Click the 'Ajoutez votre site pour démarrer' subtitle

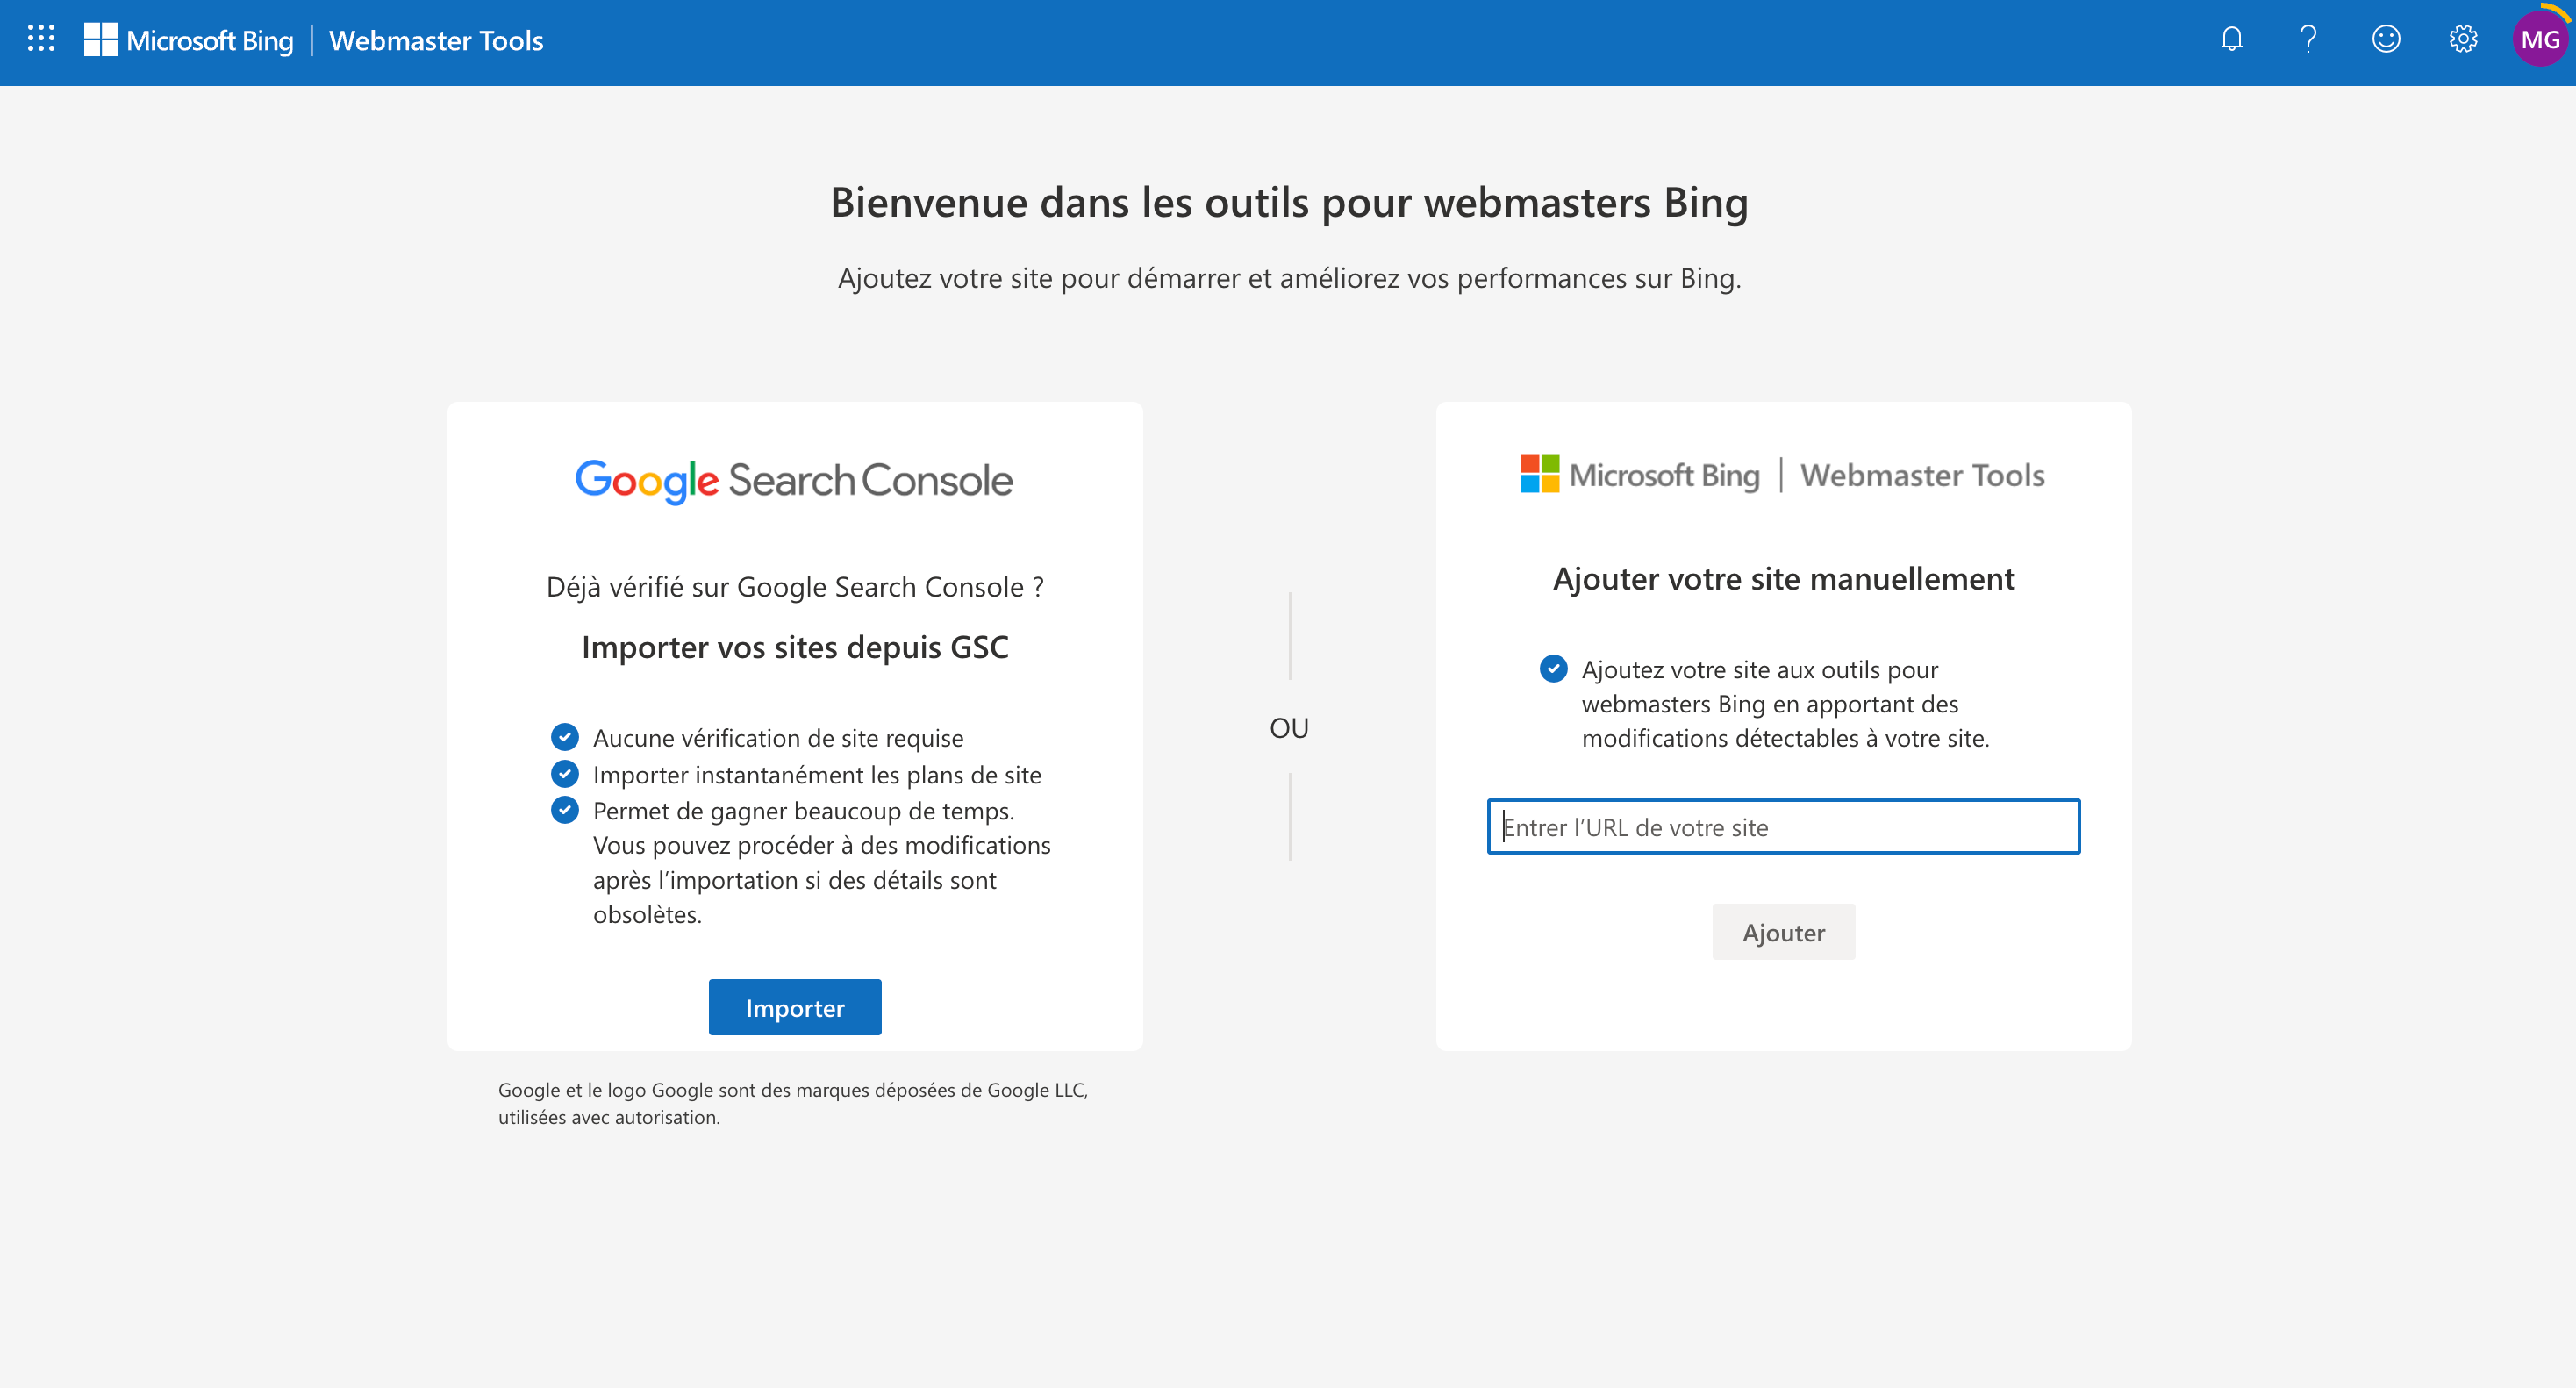1289,278
